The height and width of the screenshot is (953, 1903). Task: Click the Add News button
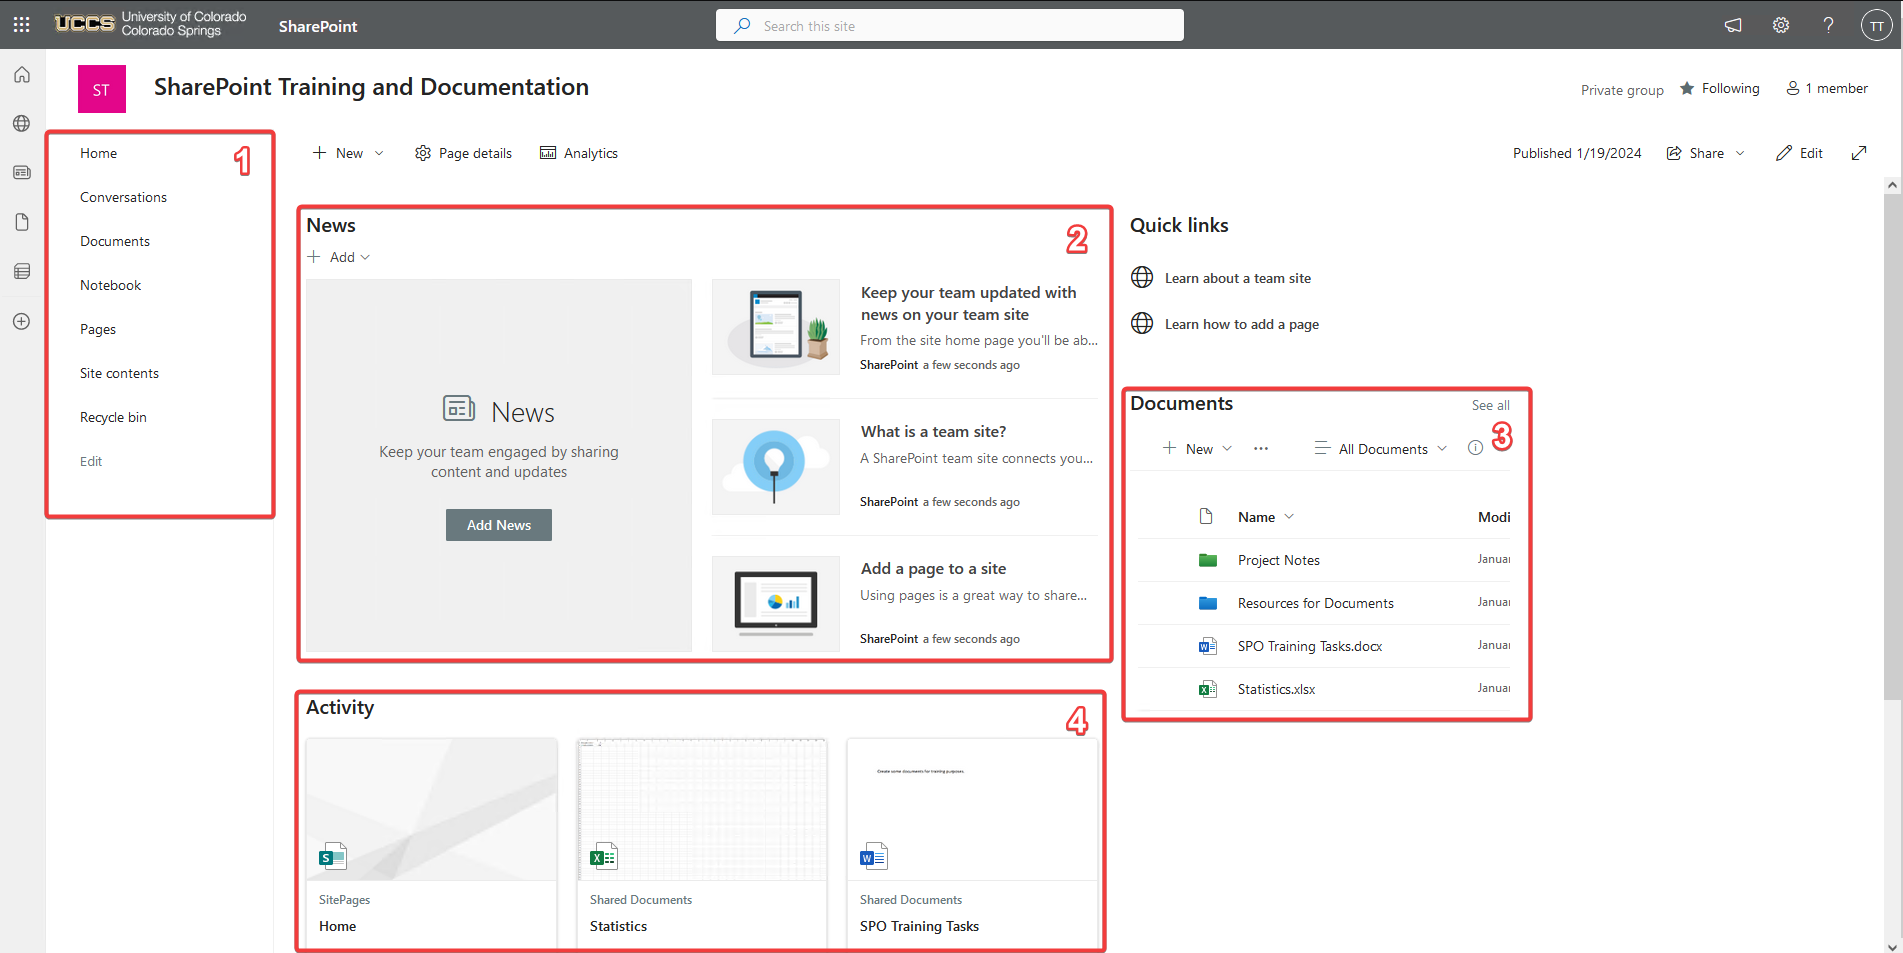pos(499,525)
